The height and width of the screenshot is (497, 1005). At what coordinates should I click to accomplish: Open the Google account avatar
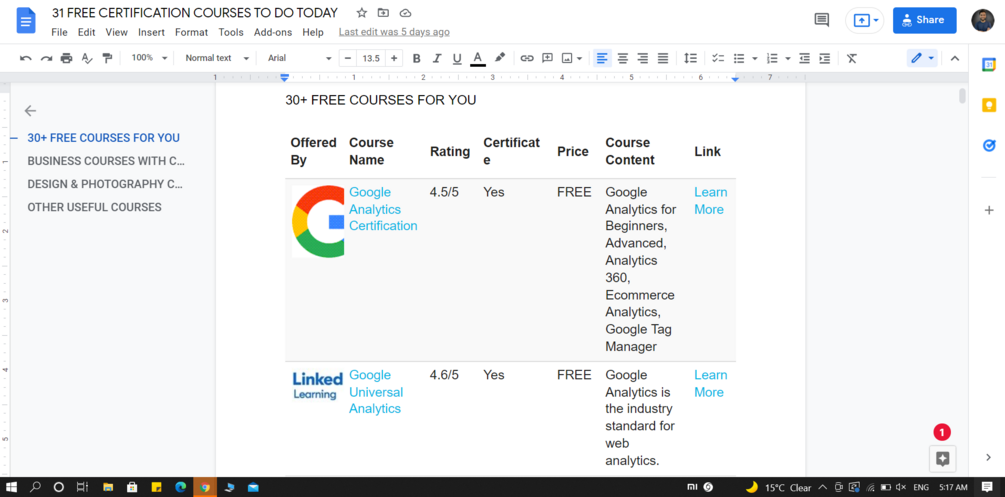click(983, 21)
